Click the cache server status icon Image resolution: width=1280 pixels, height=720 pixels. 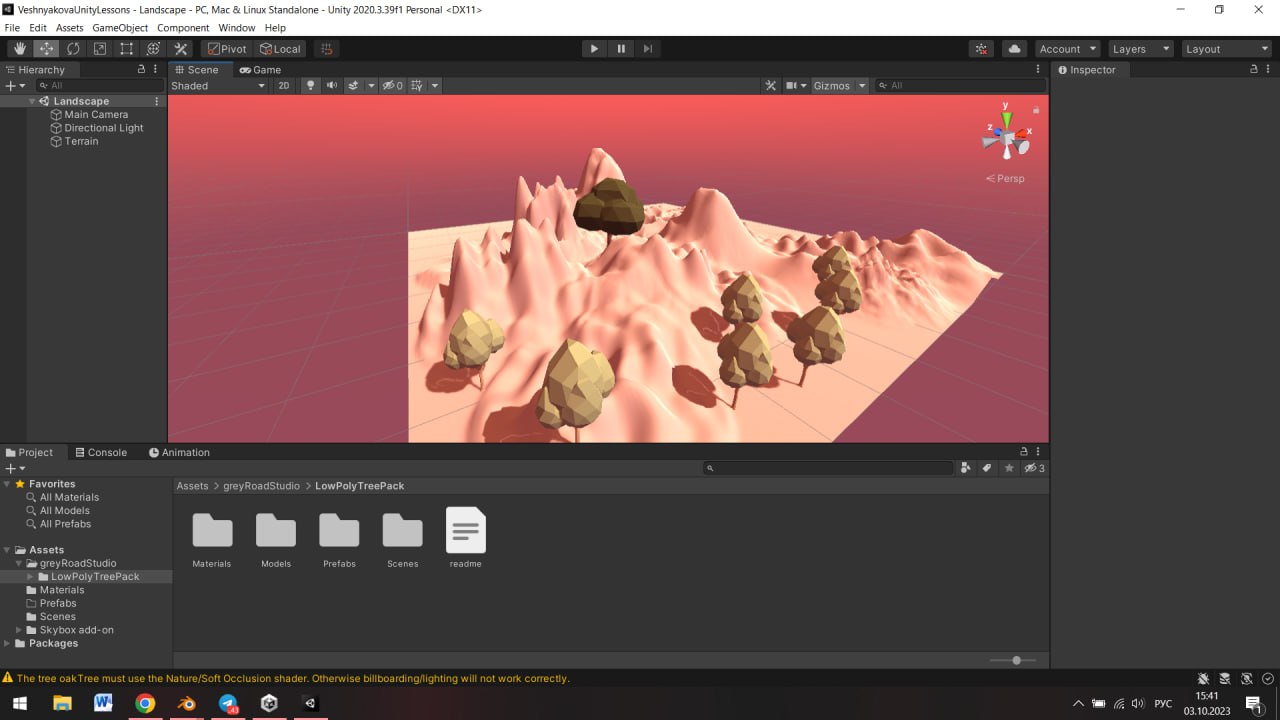1225,678
